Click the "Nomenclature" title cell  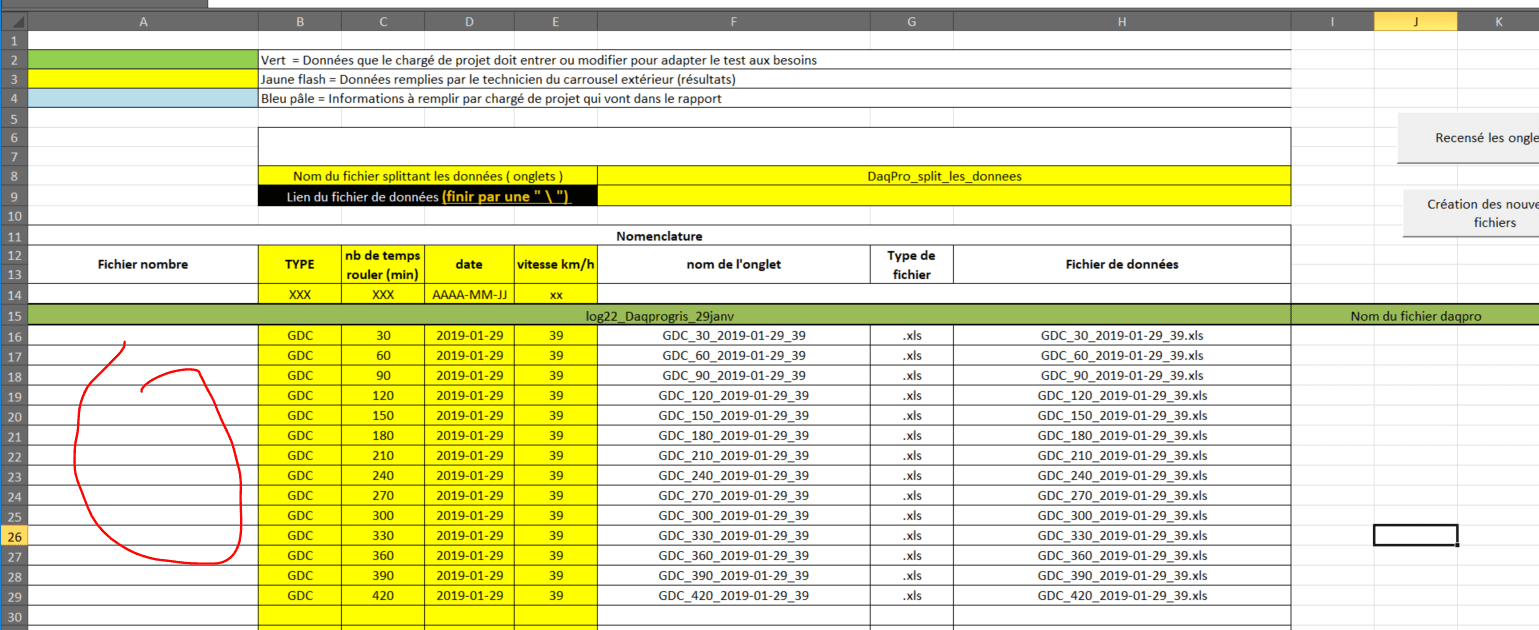659,237
